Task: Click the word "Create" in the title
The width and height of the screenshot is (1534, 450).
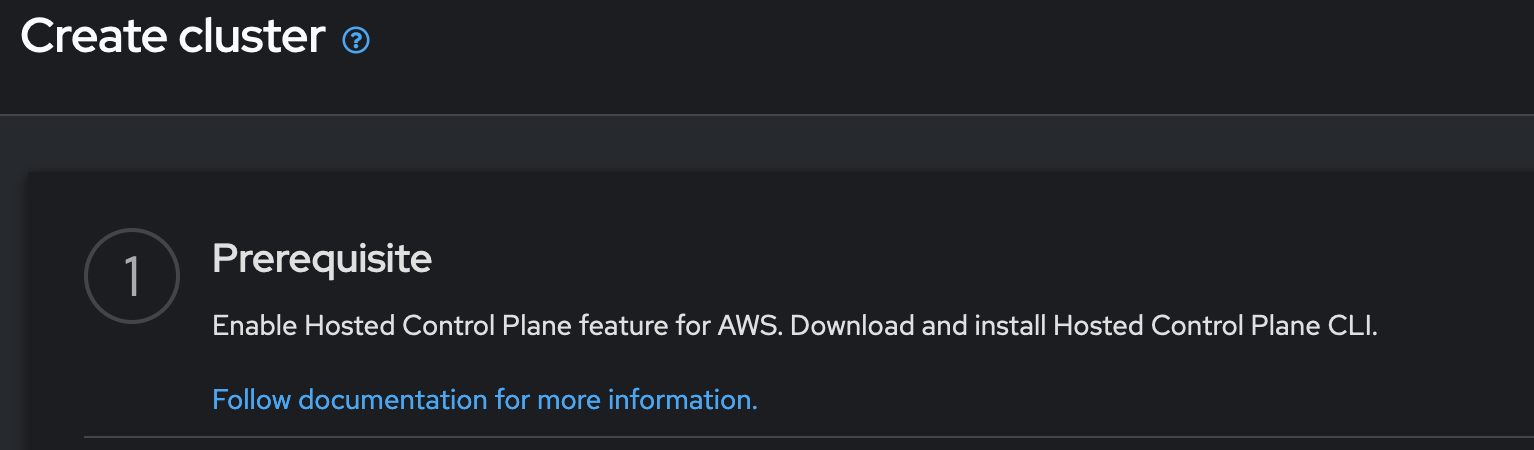Action: click(x=93, y=38)
